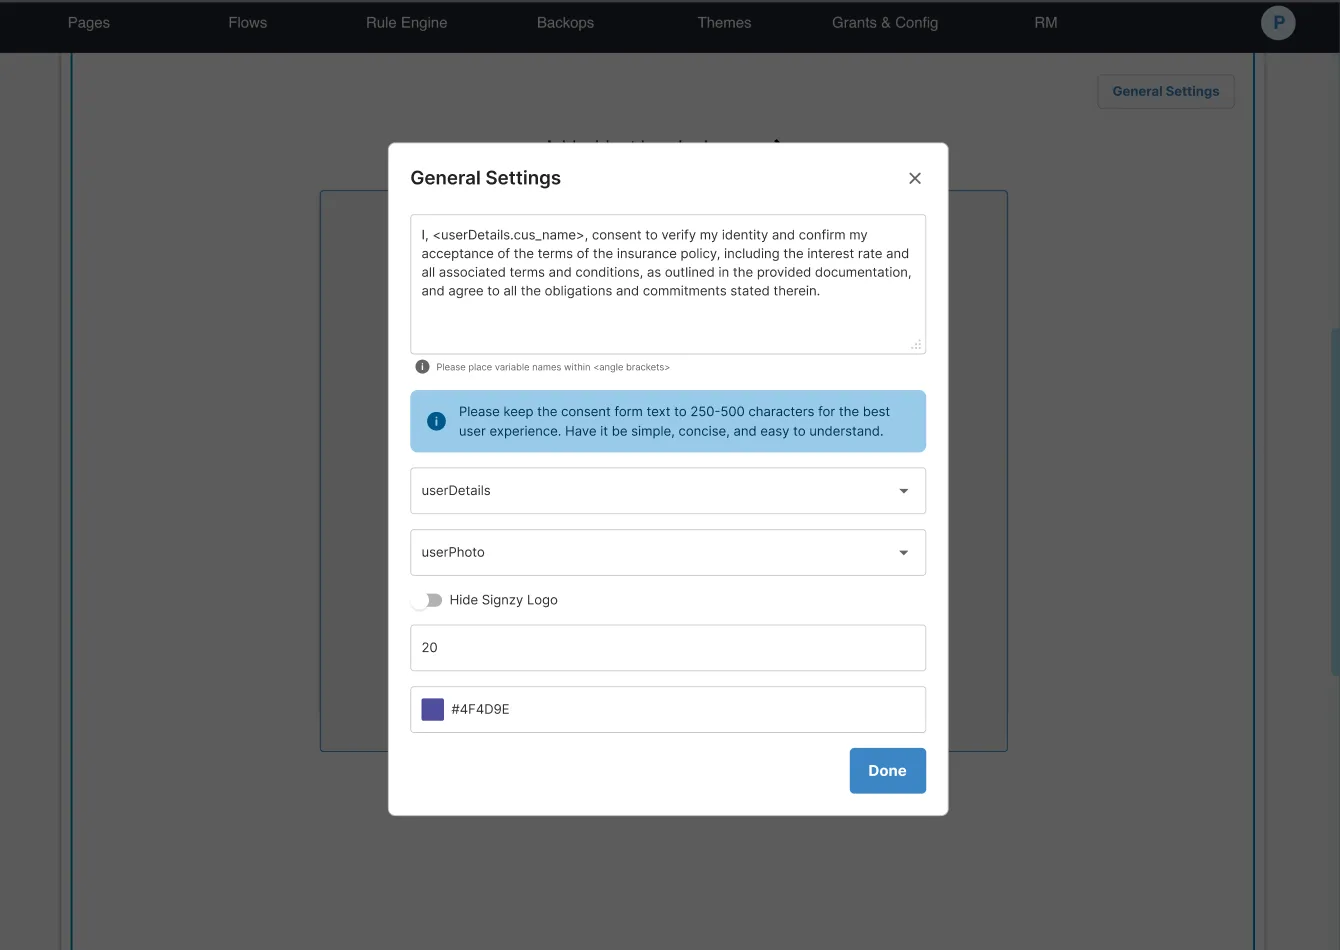Viewport: 1340px width, 950px height.
Task: Click the info icon beside the angle brackets hint
Action: (x=422, y=367)
